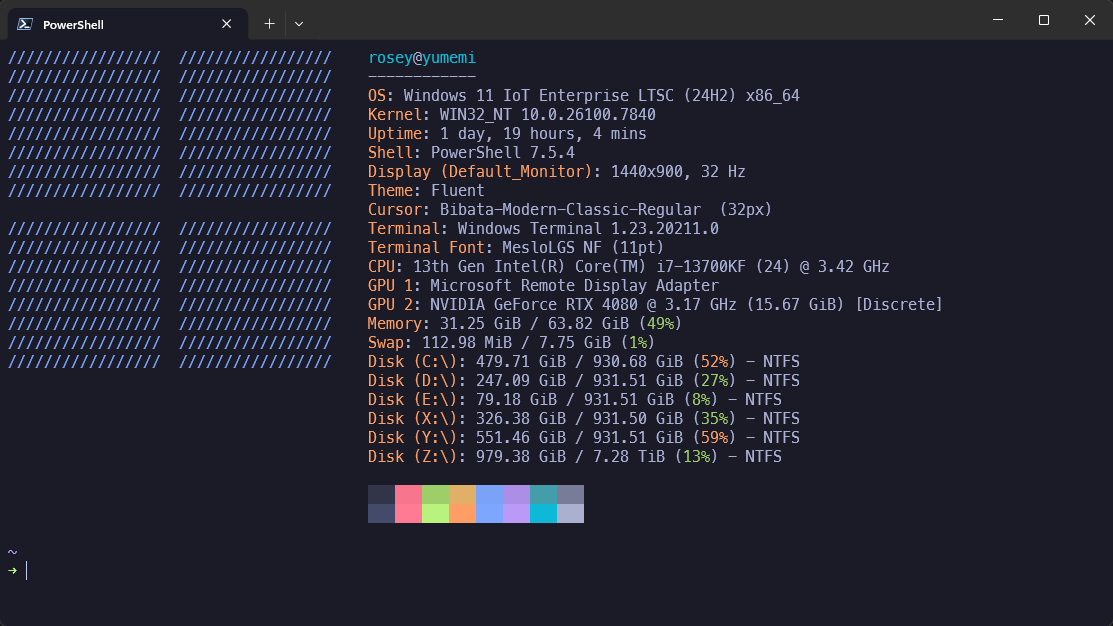1113x626 pixels.
Task: Click the rosey@yumemi header text
Action: point(422,57)
